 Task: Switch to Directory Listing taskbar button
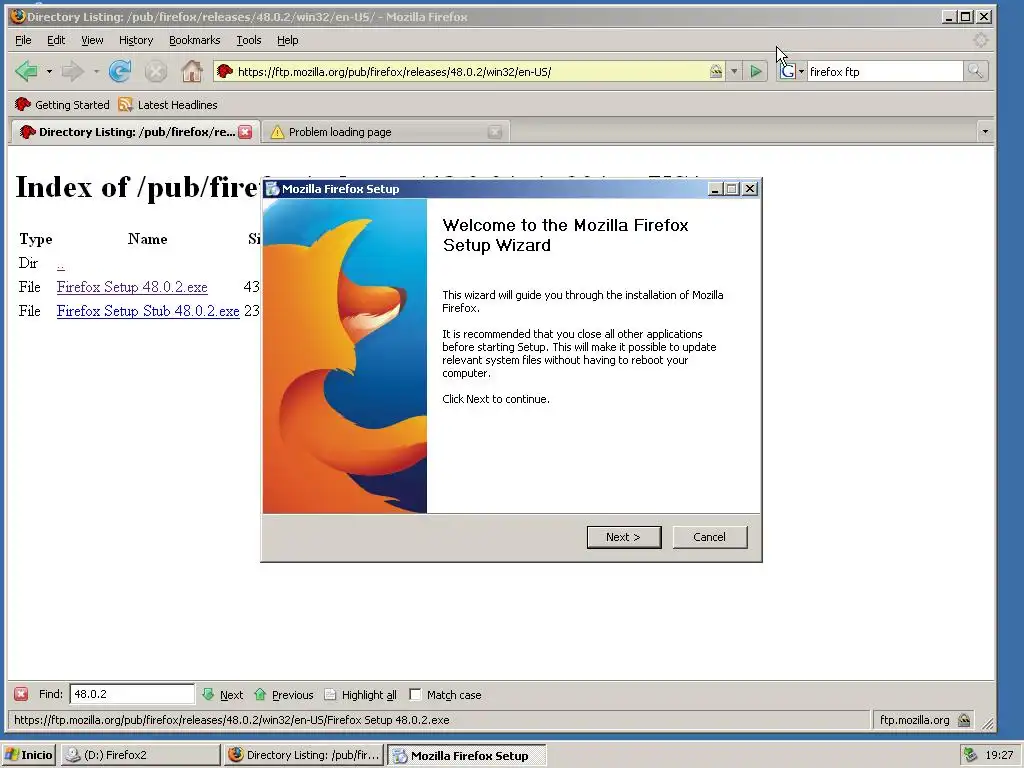click(x=304, y=755)
